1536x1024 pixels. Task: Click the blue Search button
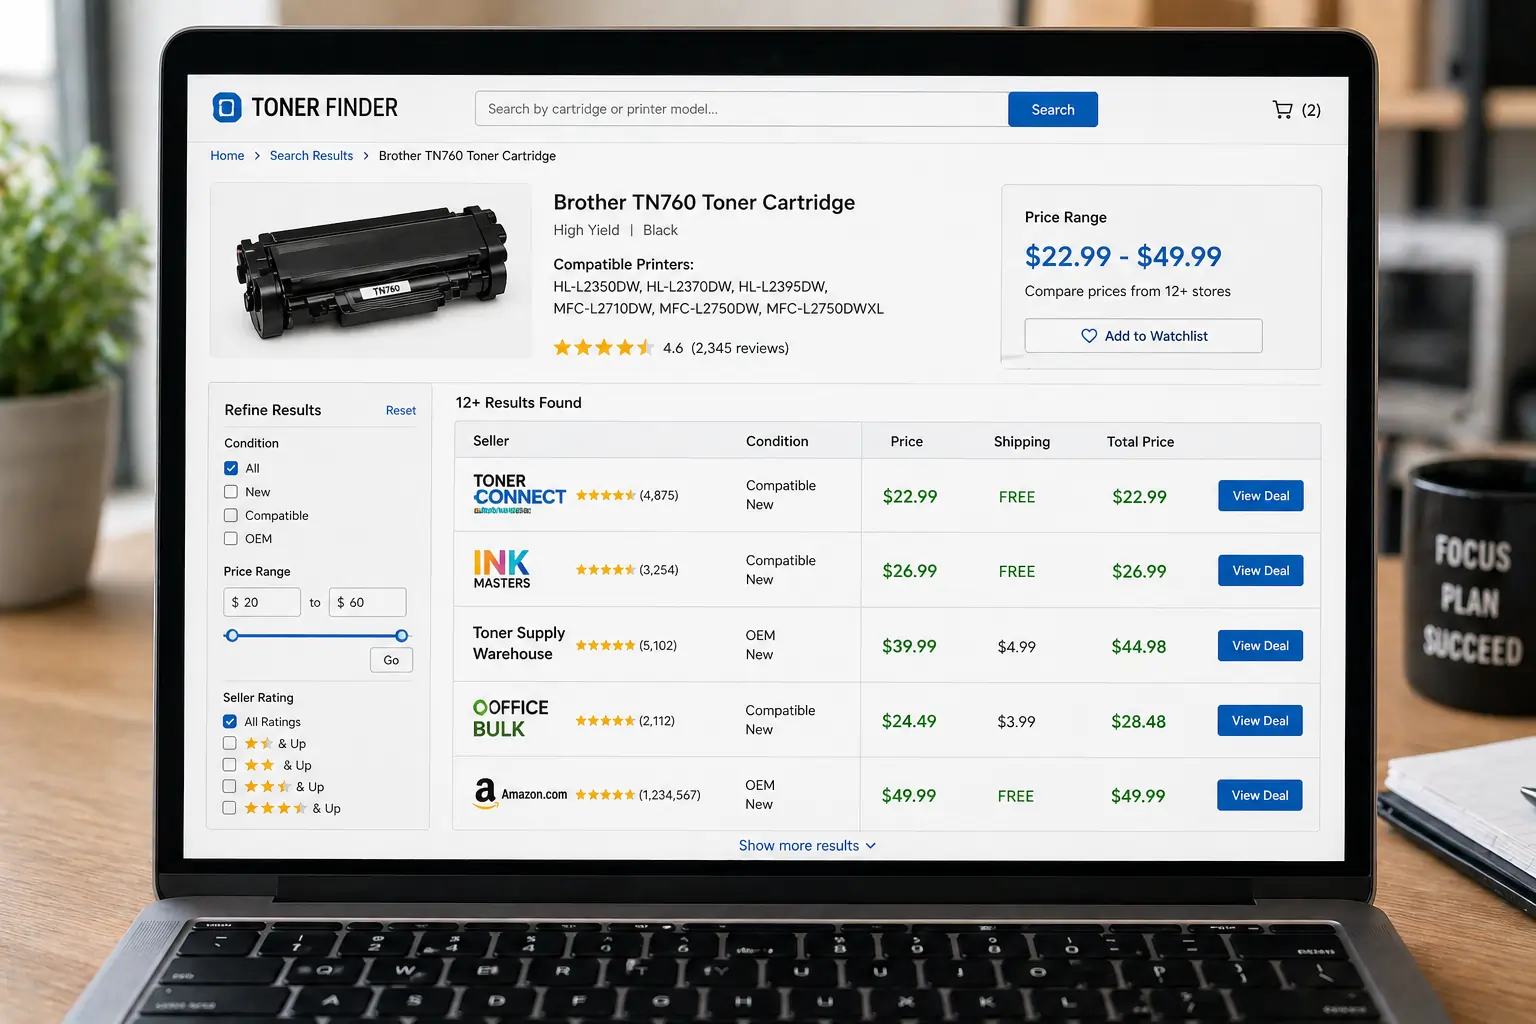1053,109
